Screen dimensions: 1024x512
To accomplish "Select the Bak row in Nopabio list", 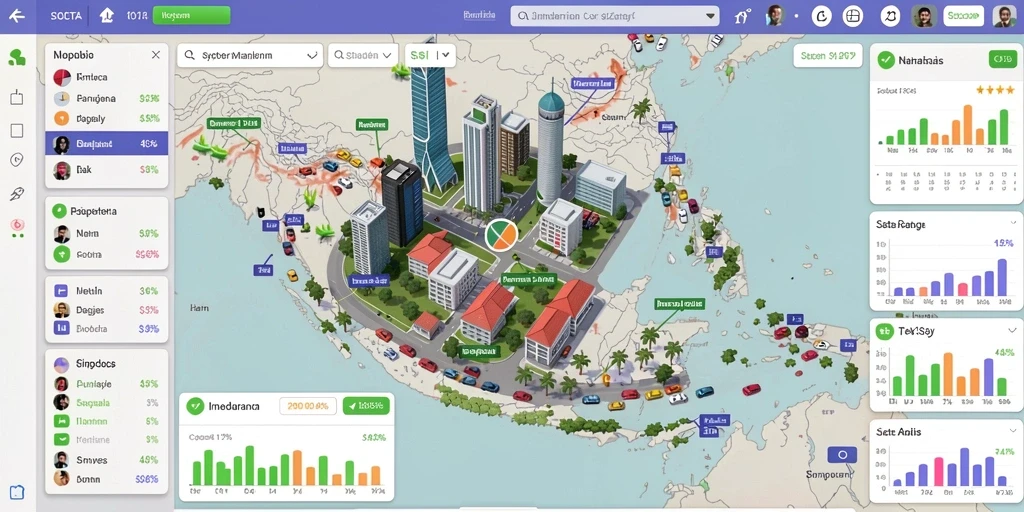I will (106, 170).
